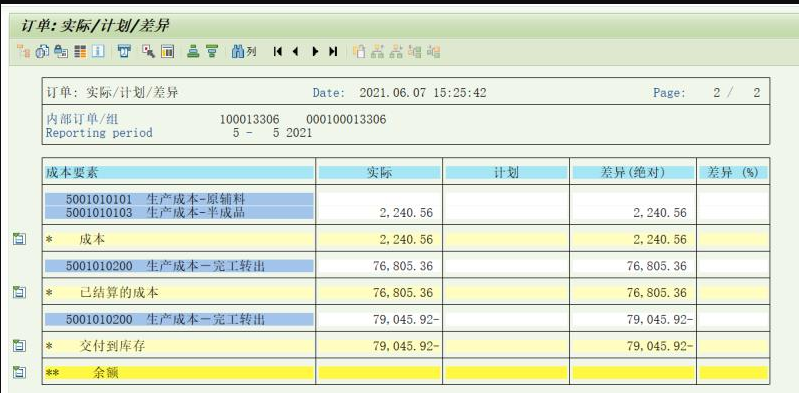Click 实际 76,805.36 in 5001010200 row

(403, 266)
